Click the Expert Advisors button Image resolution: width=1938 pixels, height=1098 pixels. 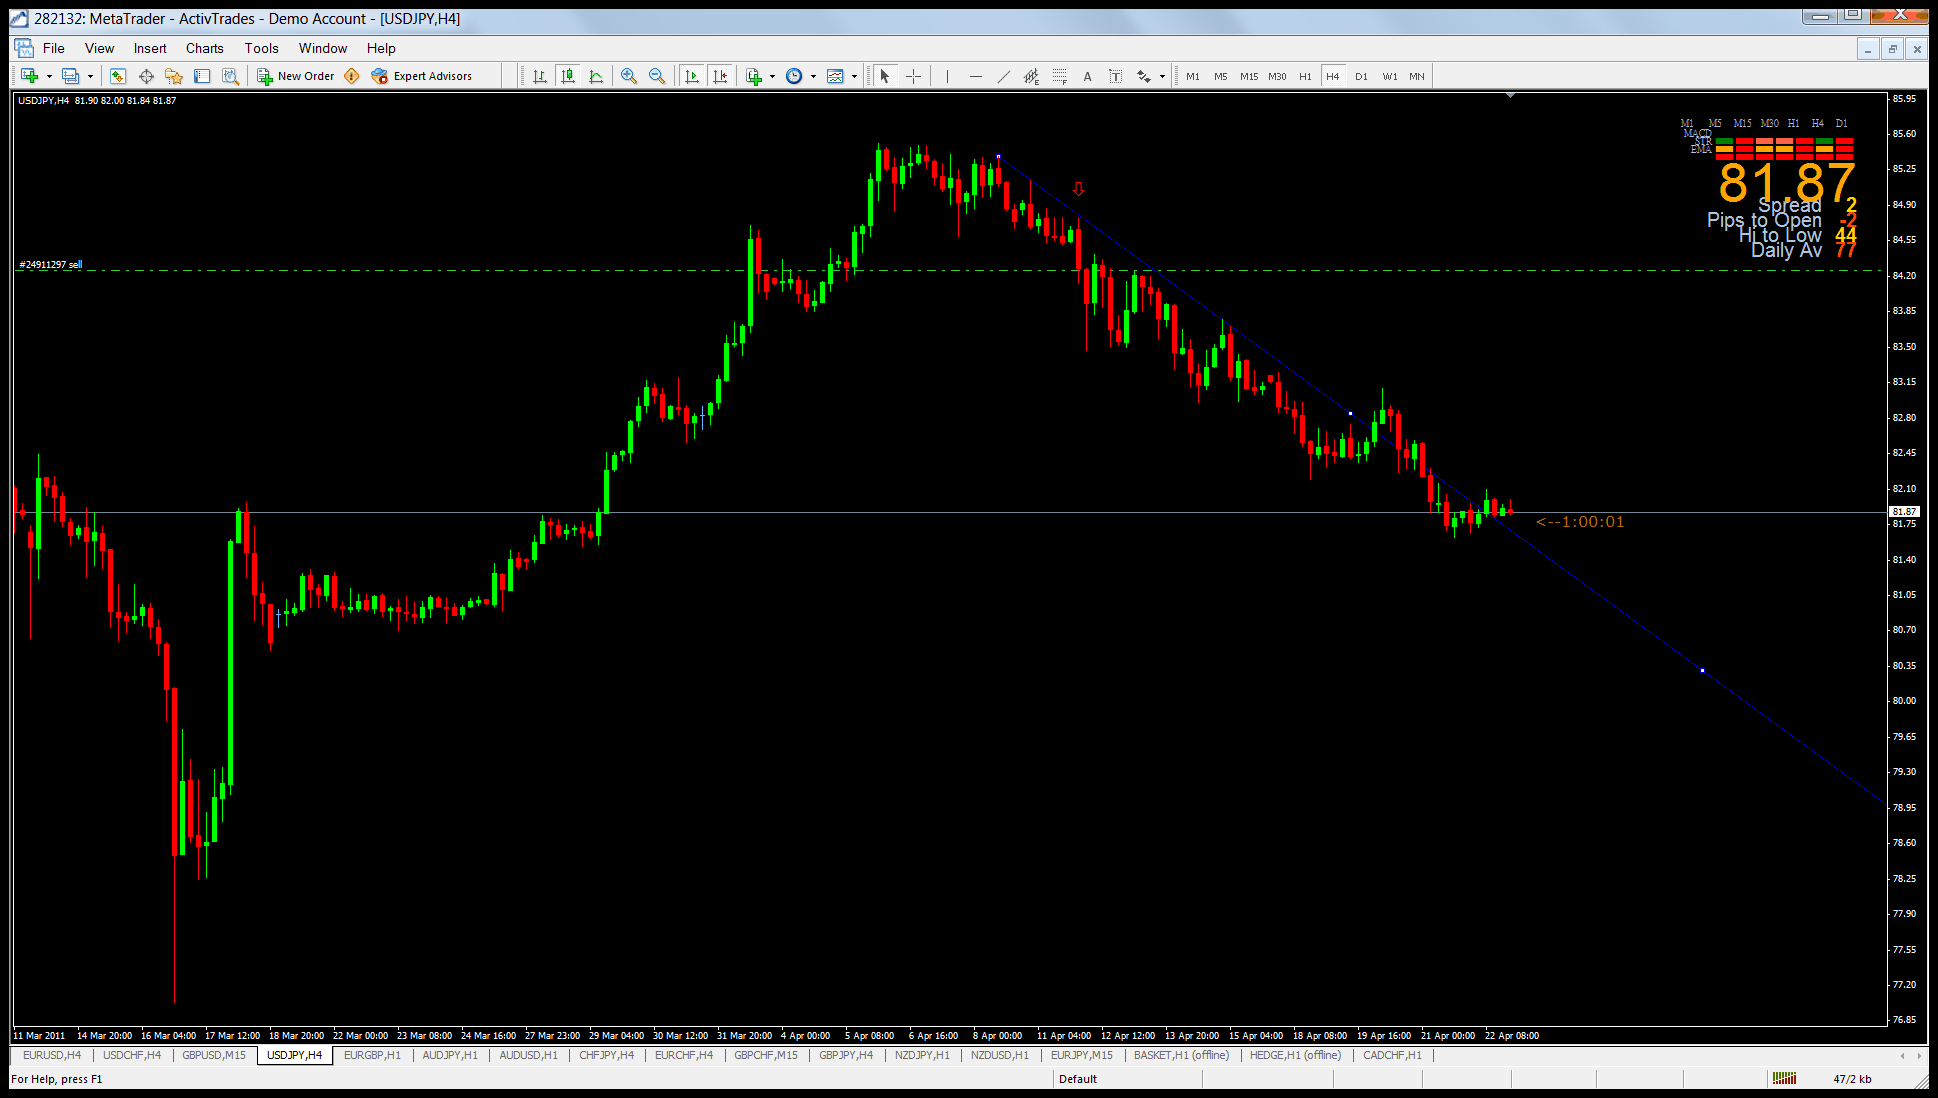click(x=421, y=76)
